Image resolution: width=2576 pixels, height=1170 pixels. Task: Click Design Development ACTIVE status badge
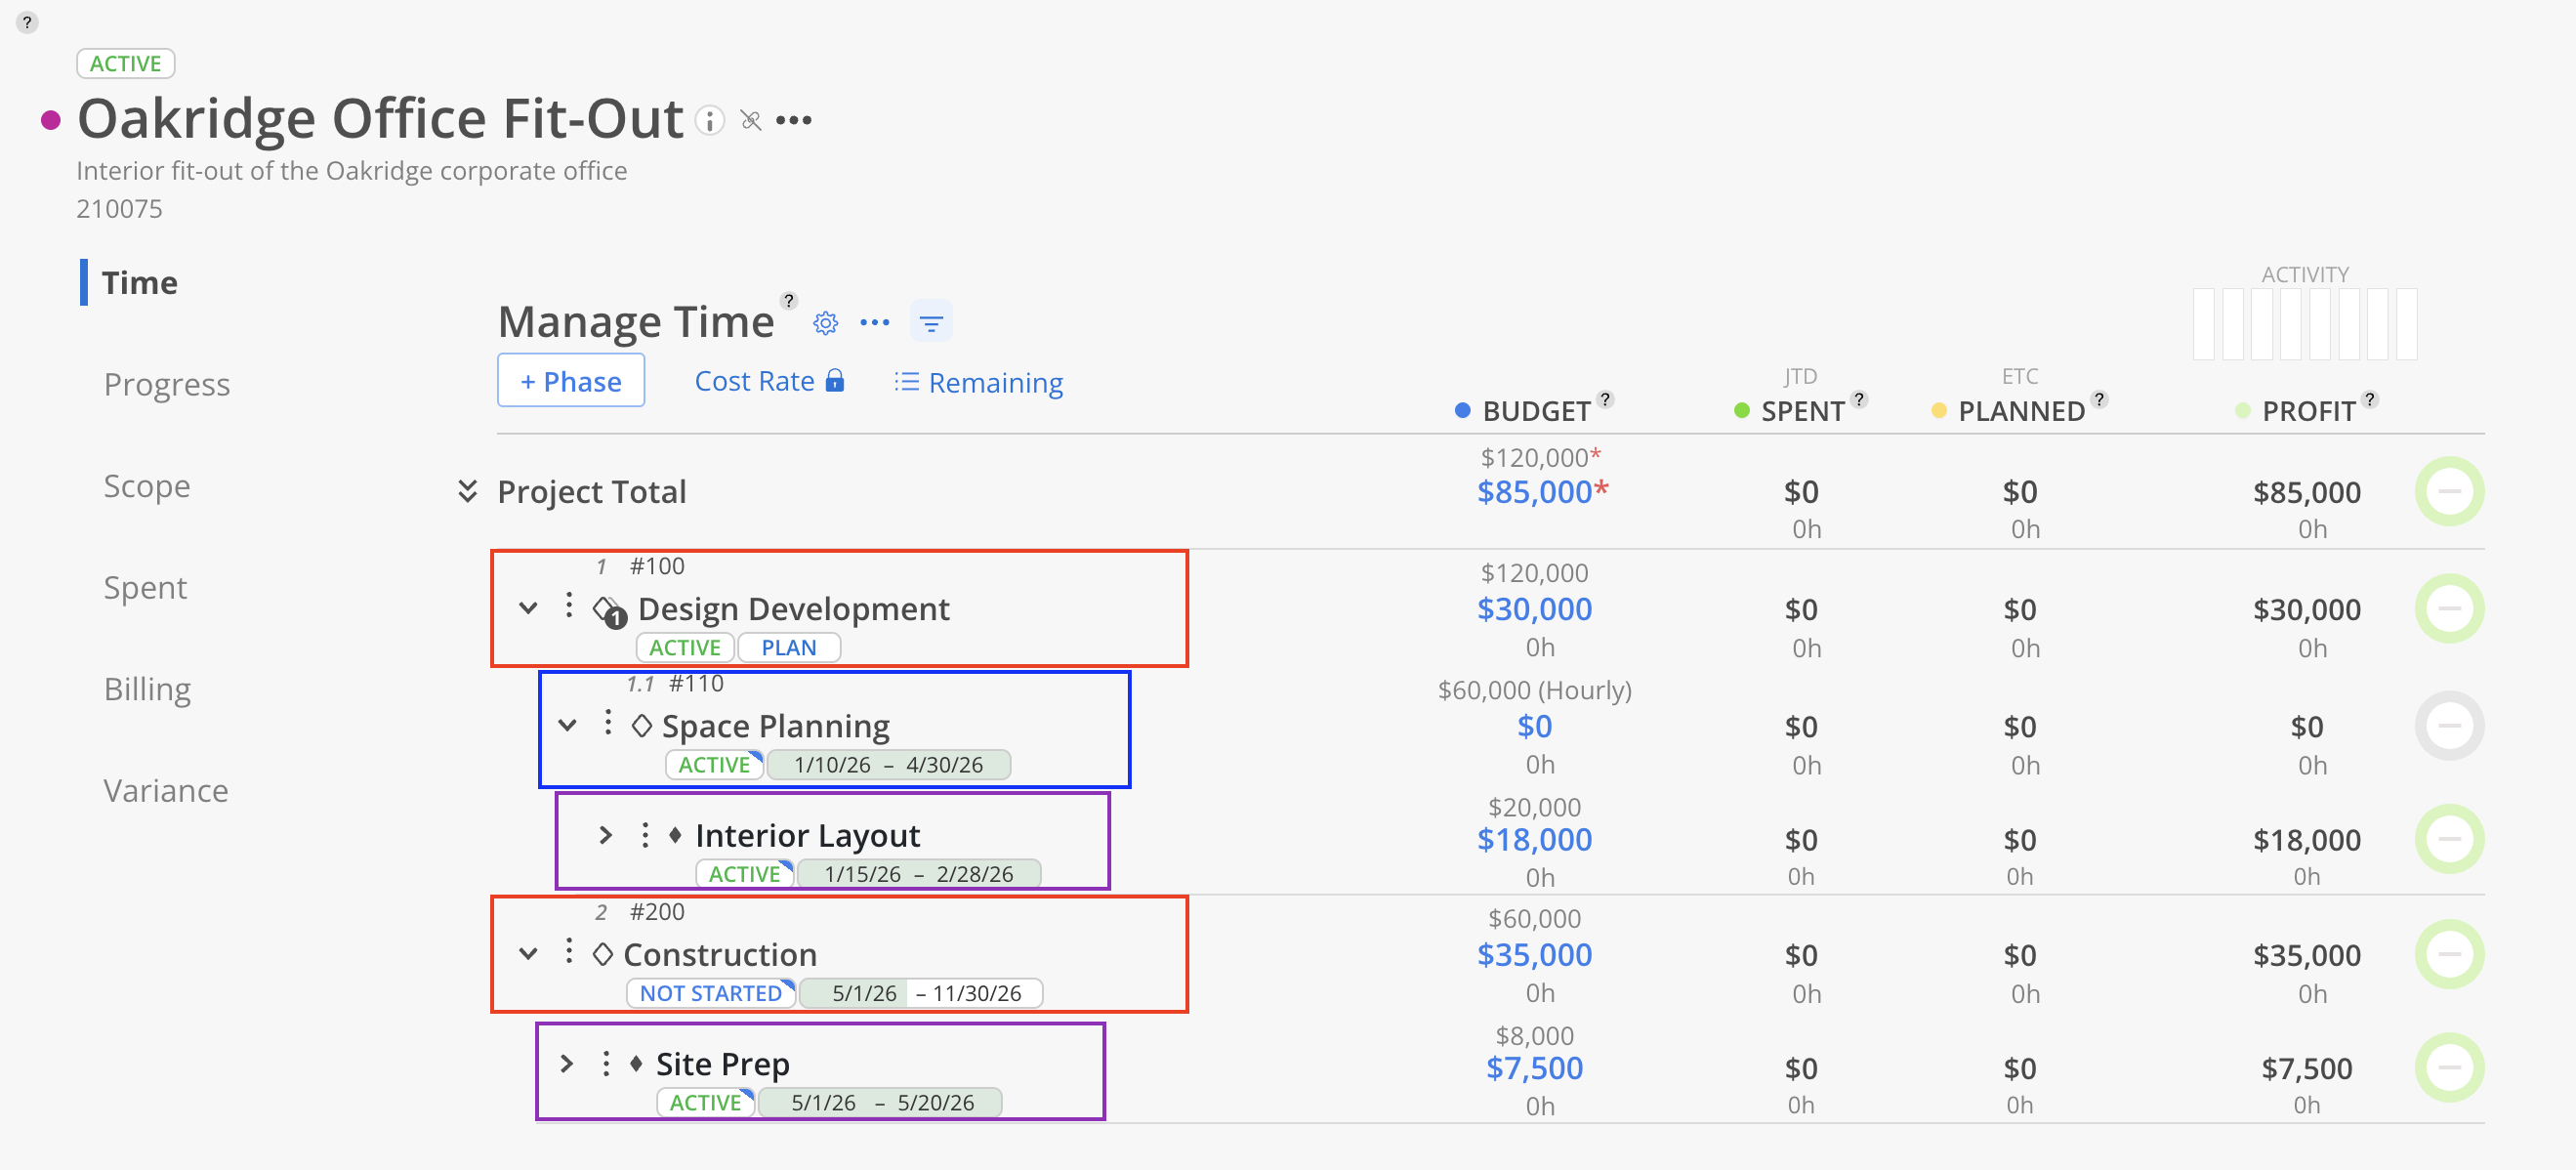[685, 647]
